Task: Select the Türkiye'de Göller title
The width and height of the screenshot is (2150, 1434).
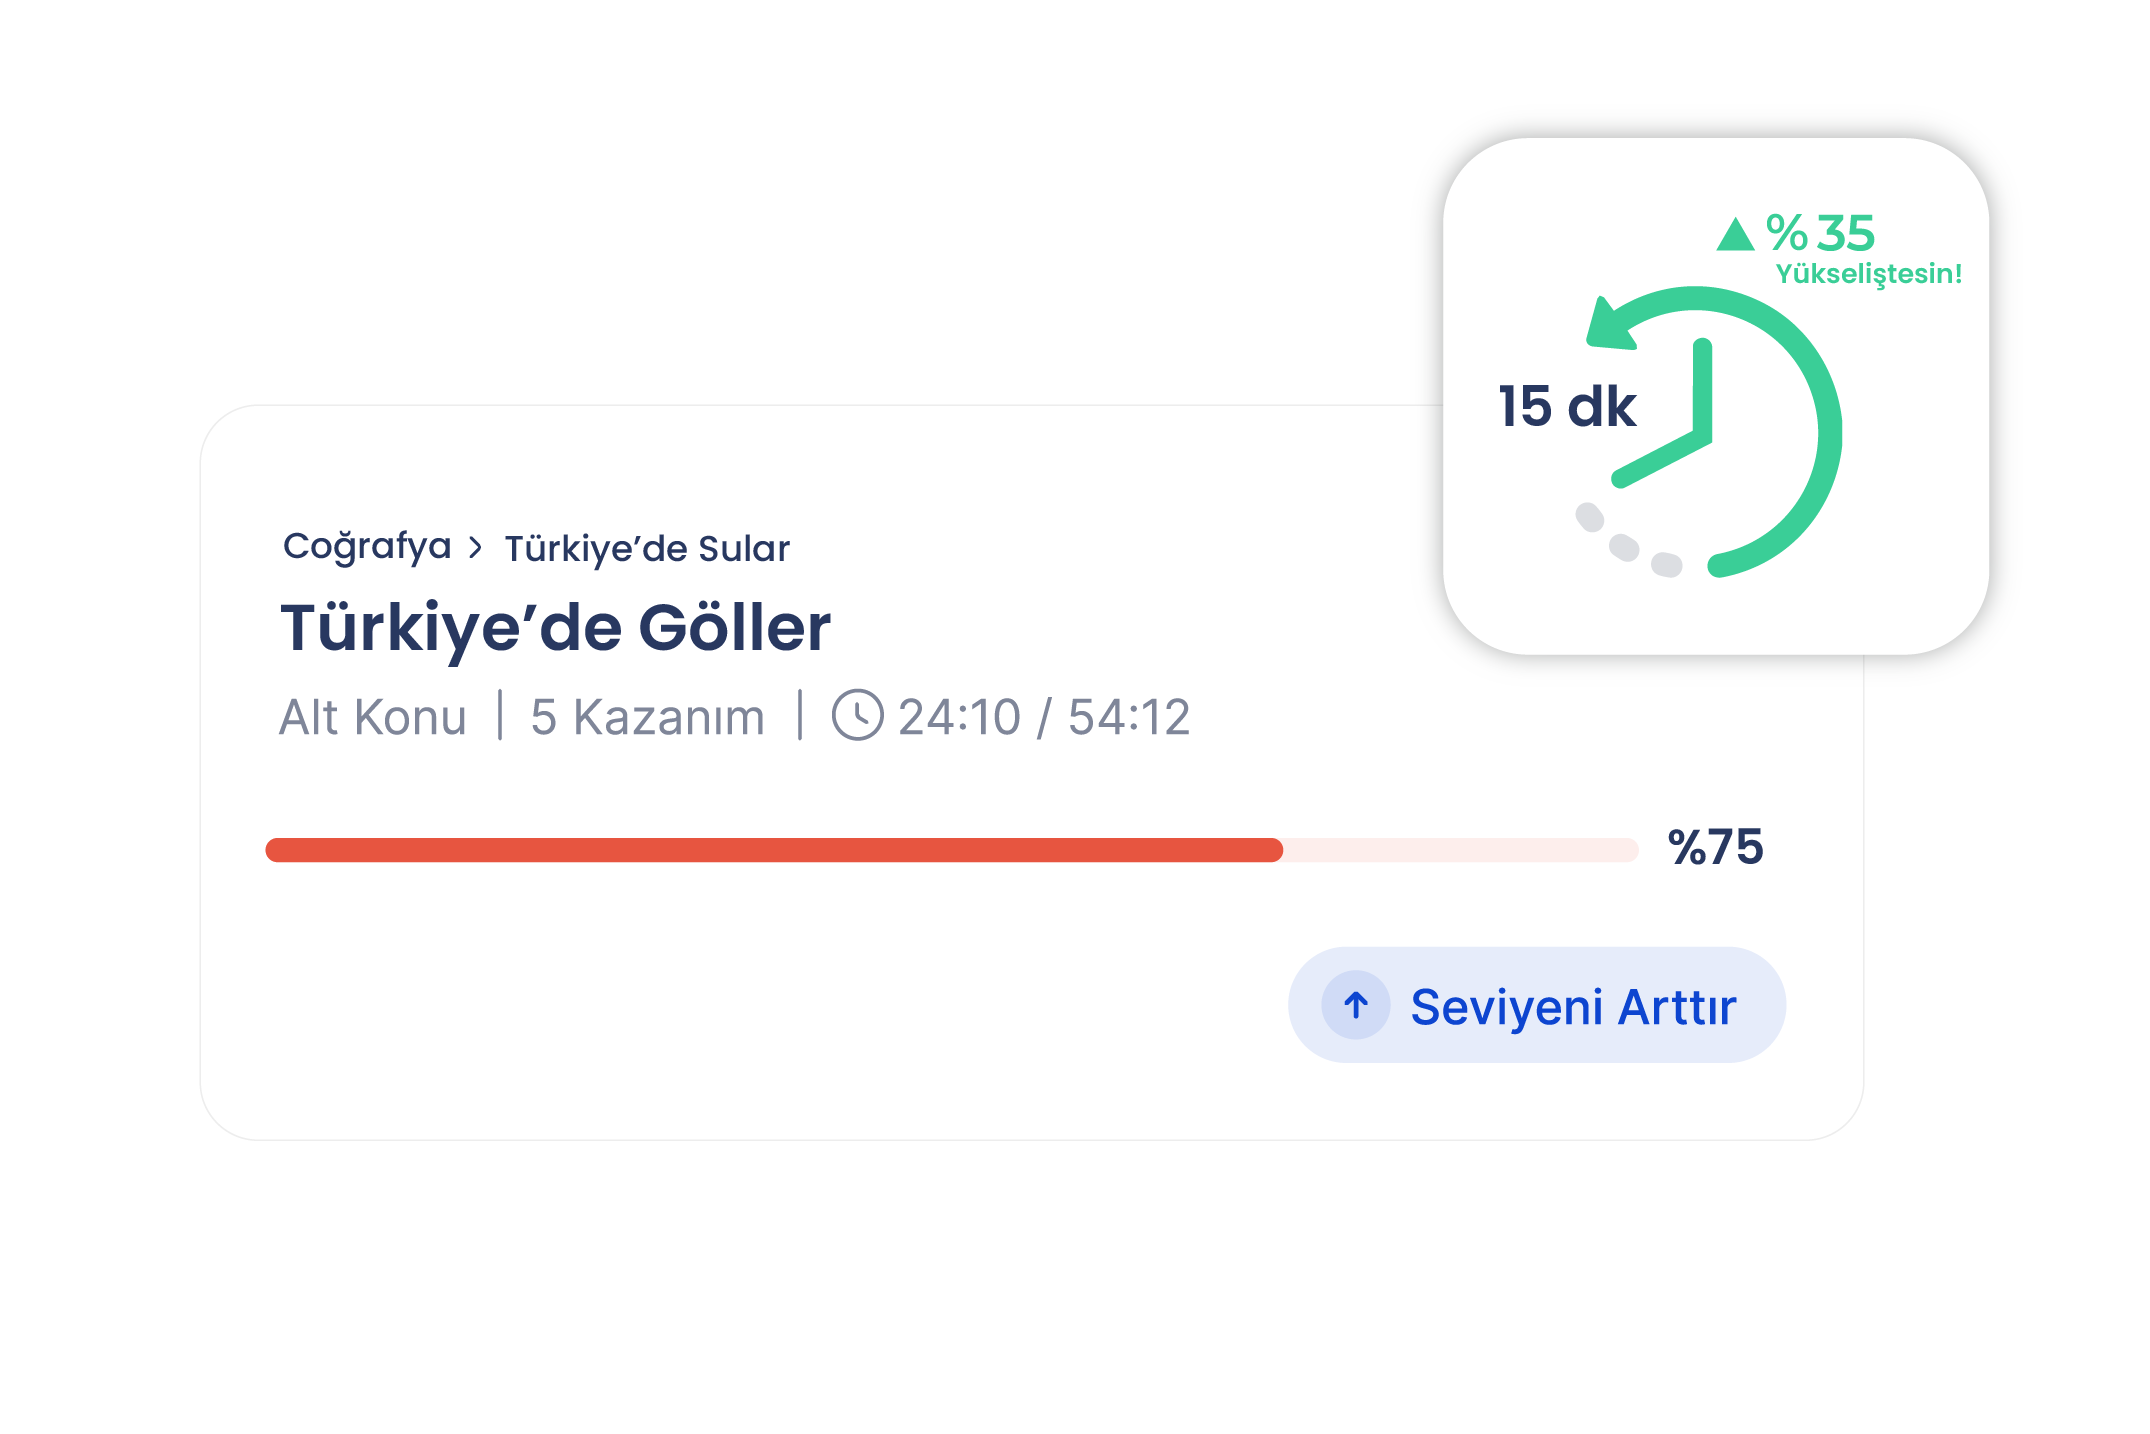Action: (x=555, y=628)
